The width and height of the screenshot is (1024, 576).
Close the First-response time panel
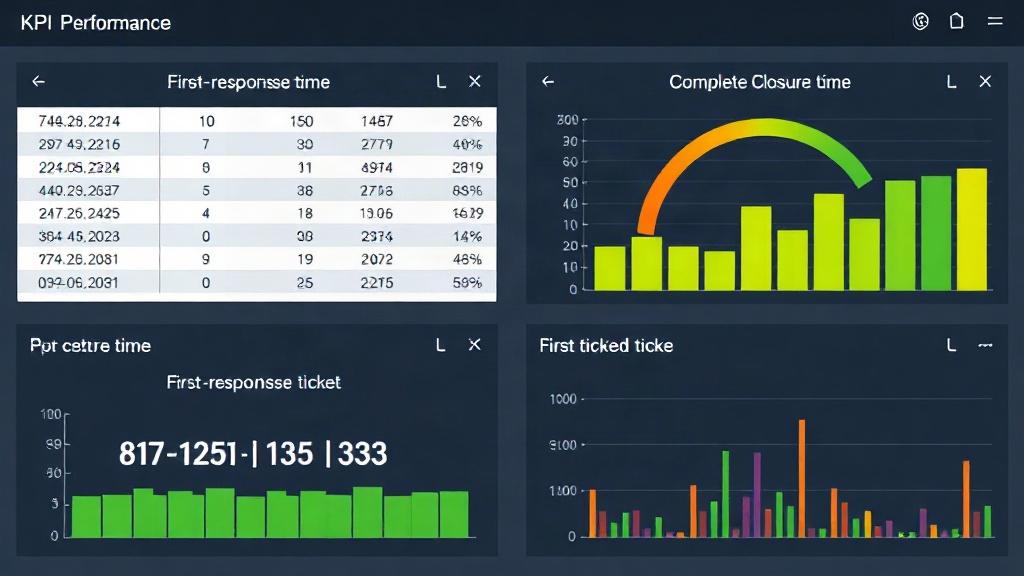click(475, 82)
